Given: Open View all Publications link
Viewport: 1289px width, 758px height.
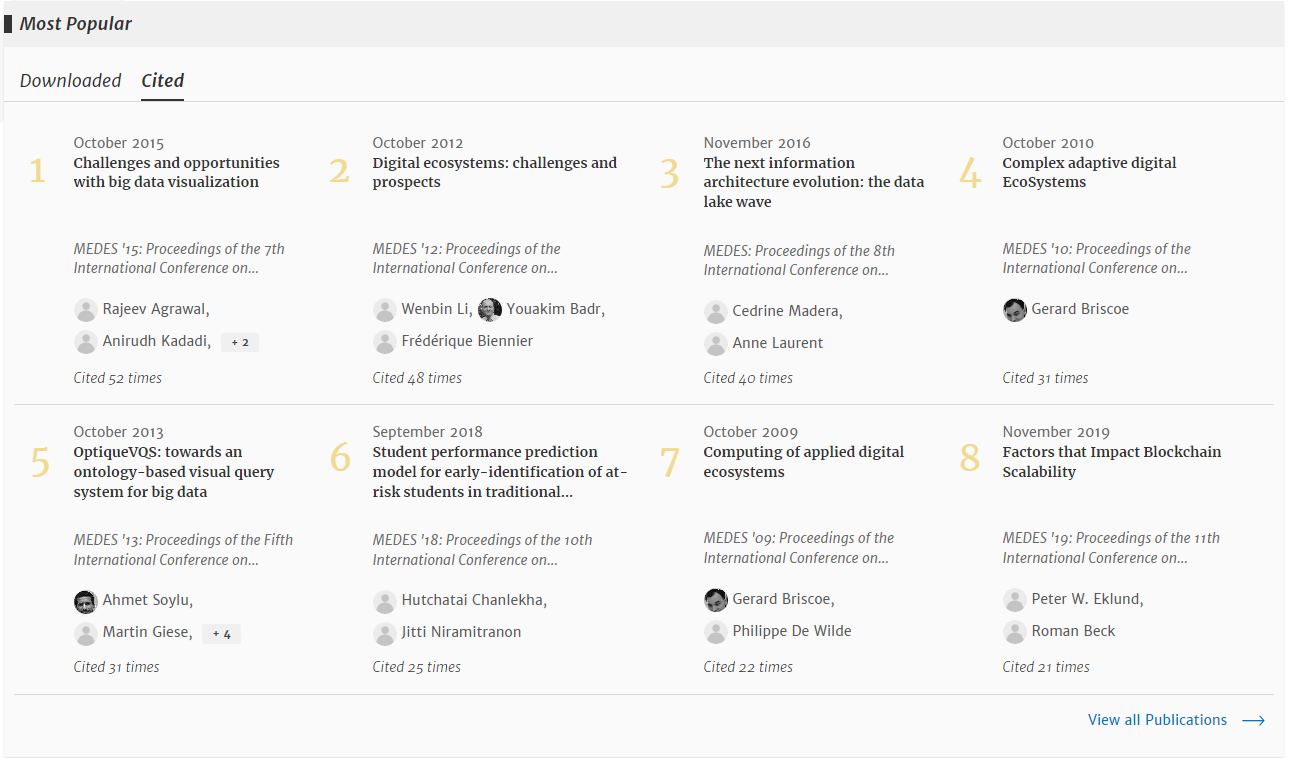Looking at the screenshot, I should (x=1157, y=720).
